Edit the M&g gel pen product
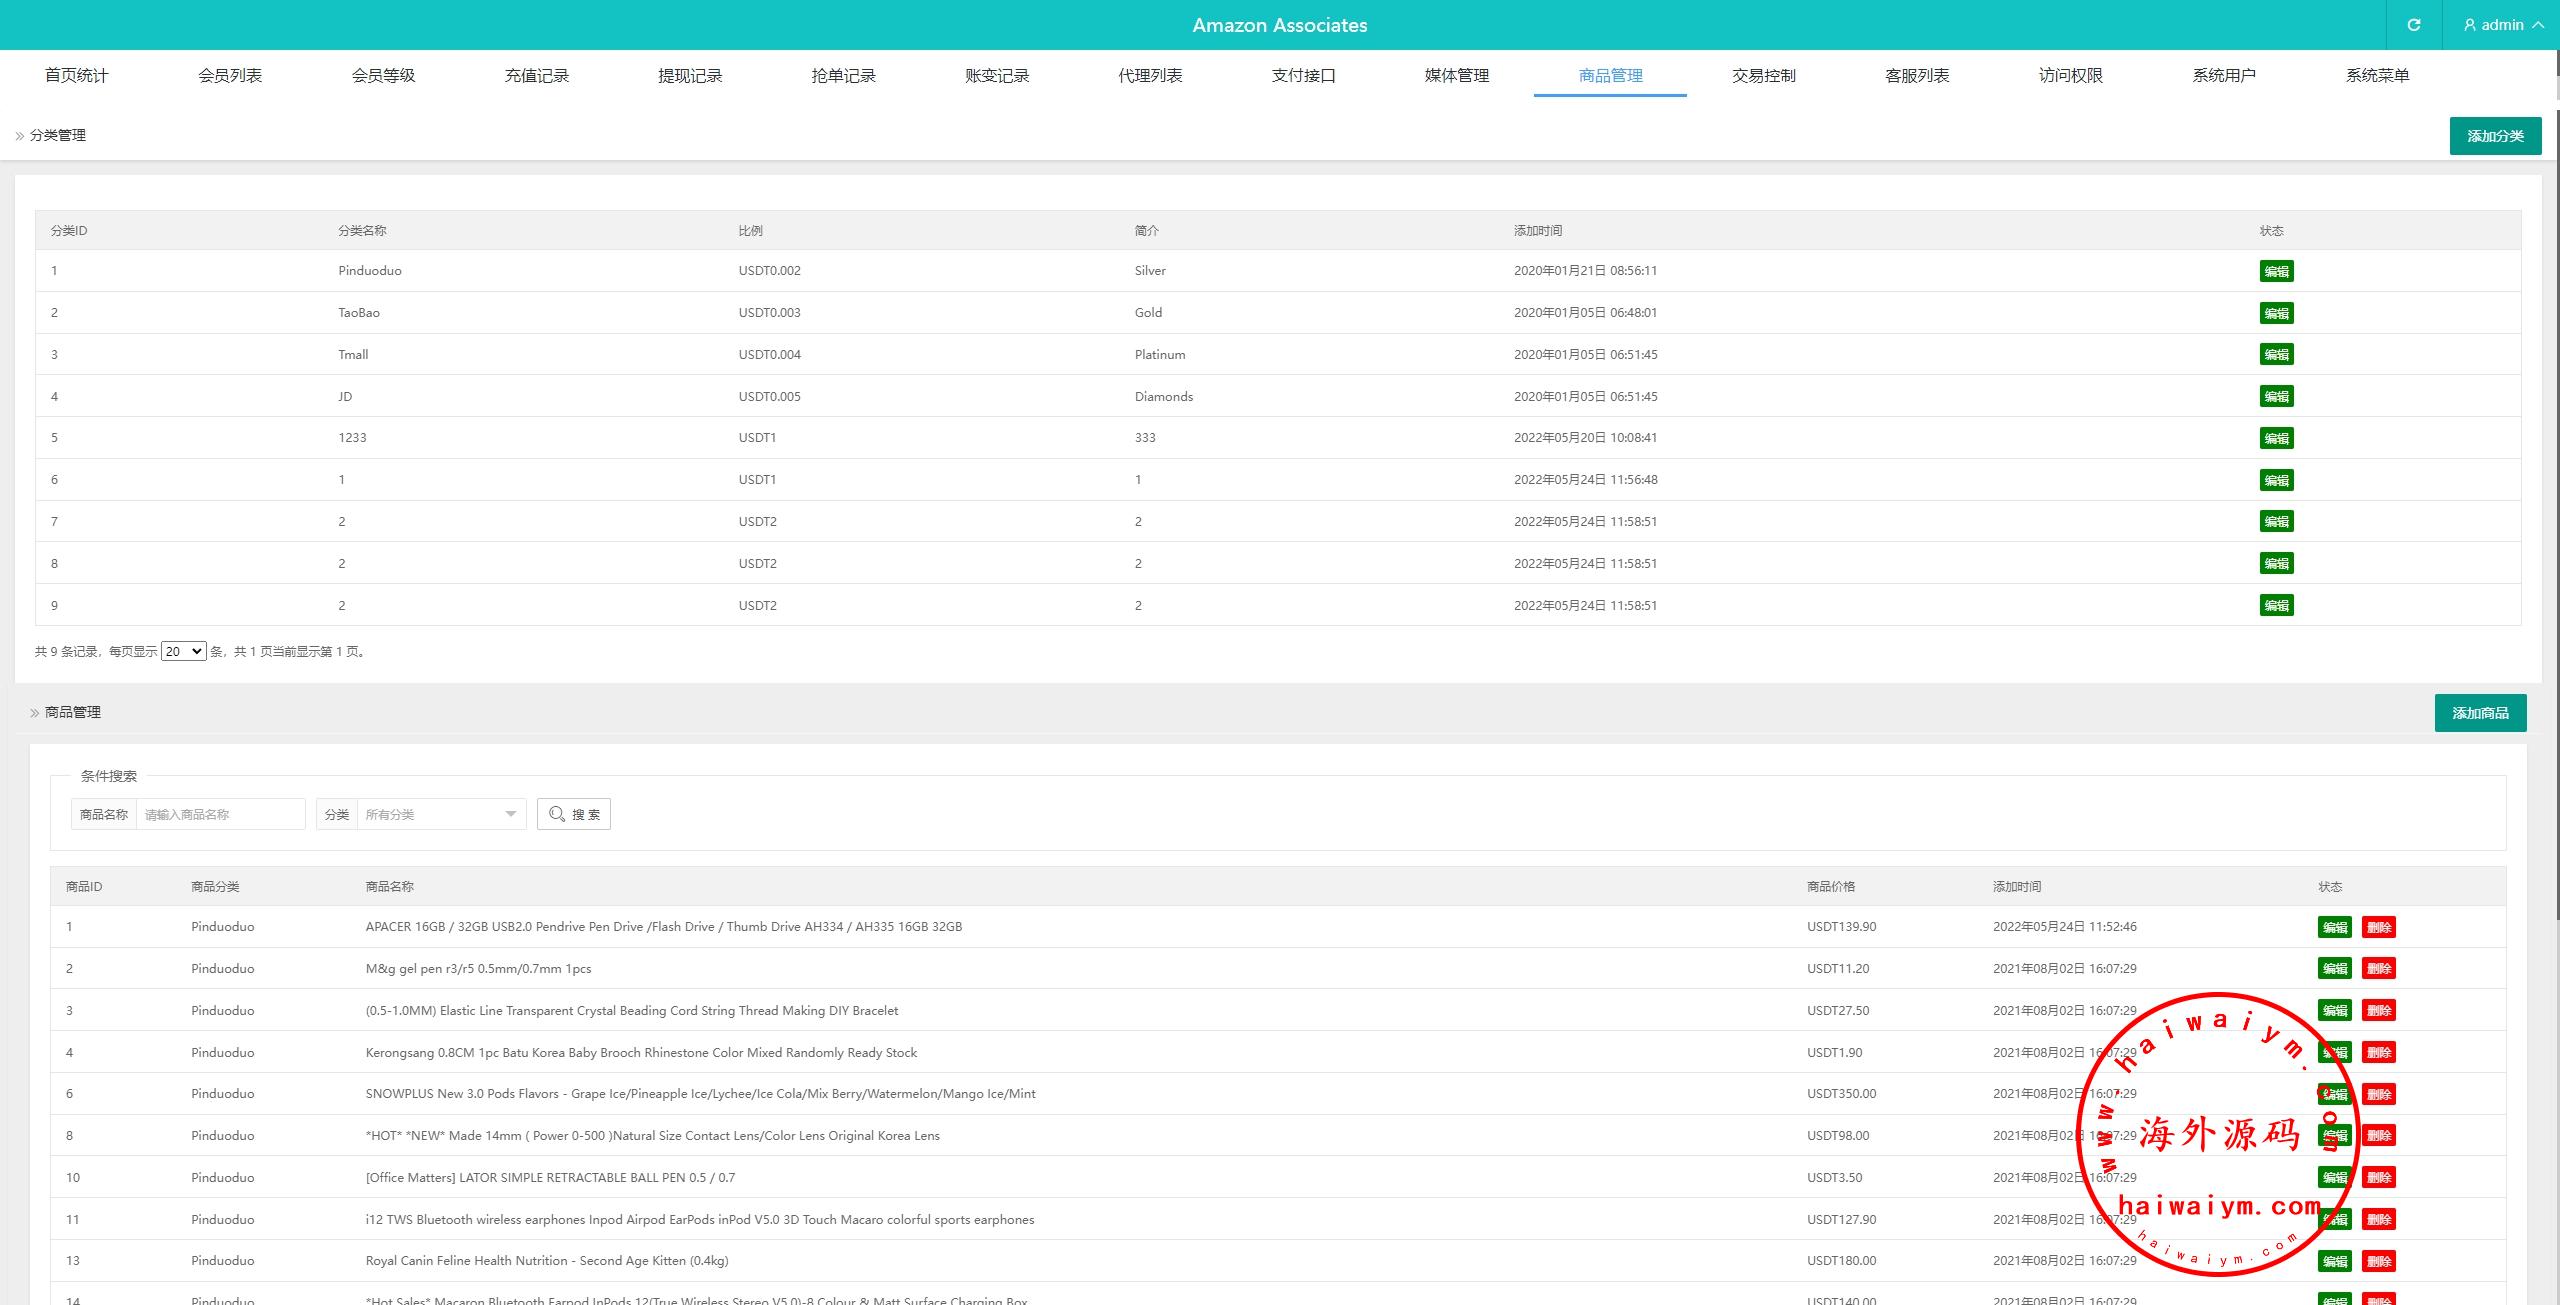Screen dimensions: 2560x1305 coord(2334,969)
